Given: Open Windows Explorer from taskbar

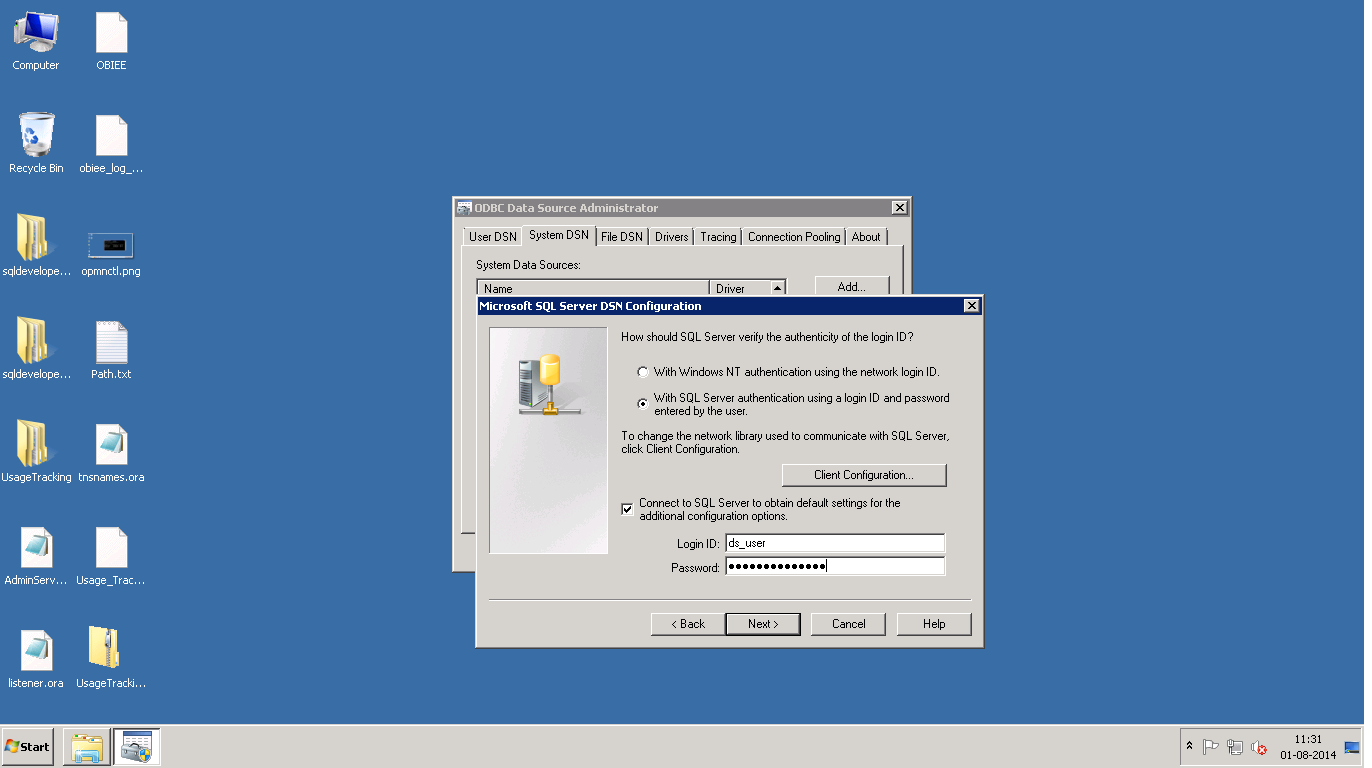Looking at the screenshot, I should click(x=86, y=747).
